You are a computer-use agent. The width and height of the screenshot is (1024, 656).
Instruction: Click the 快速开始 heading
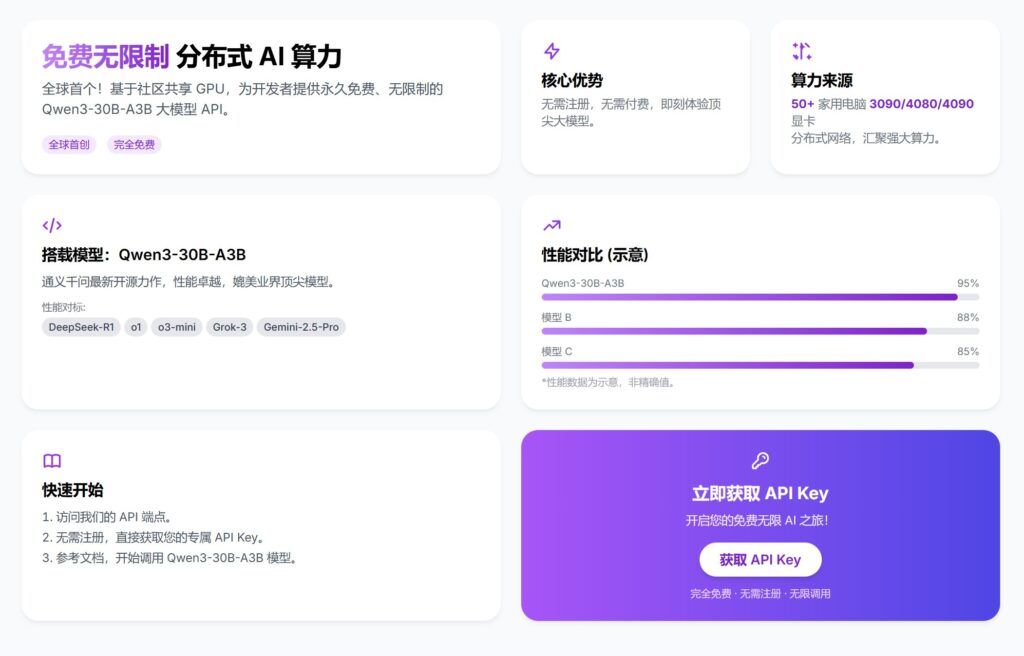click(72, 490)
